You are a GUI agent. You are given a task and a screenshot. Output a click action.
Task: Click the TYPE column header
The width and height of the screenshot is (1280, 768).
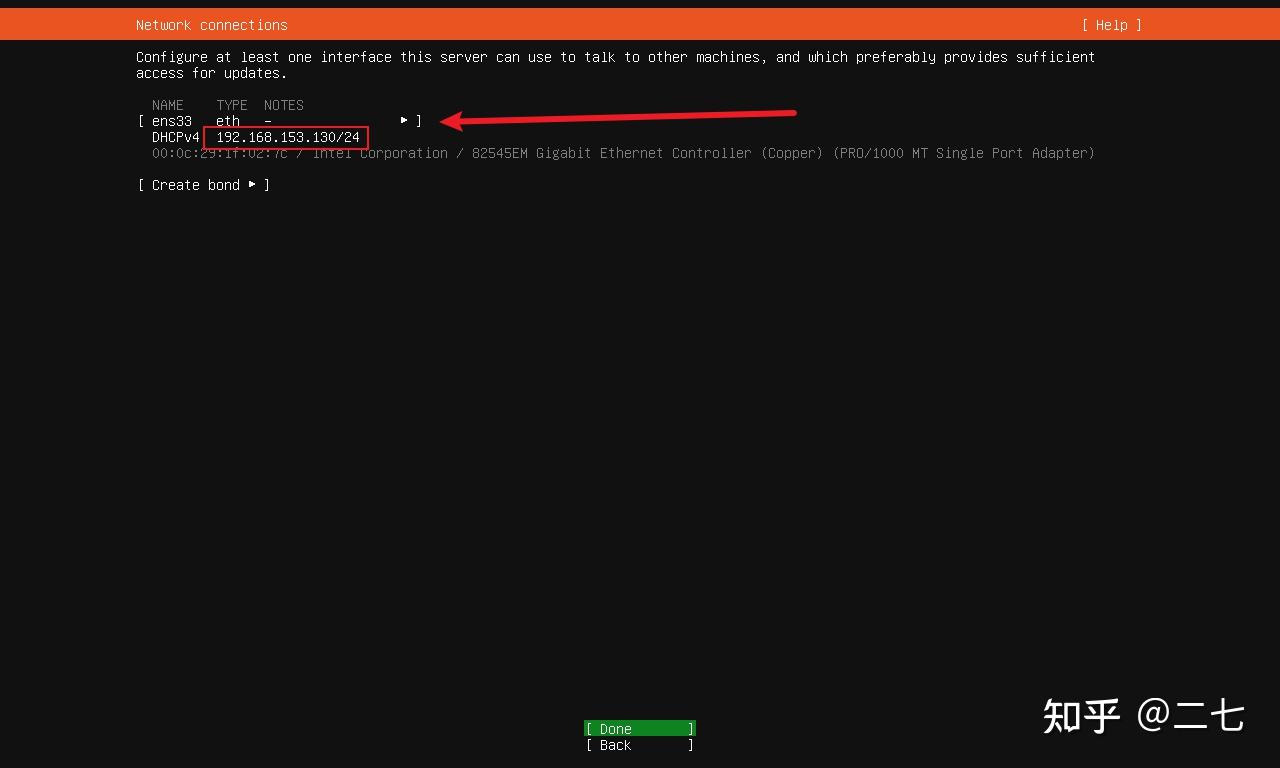[x=231, y=105]
